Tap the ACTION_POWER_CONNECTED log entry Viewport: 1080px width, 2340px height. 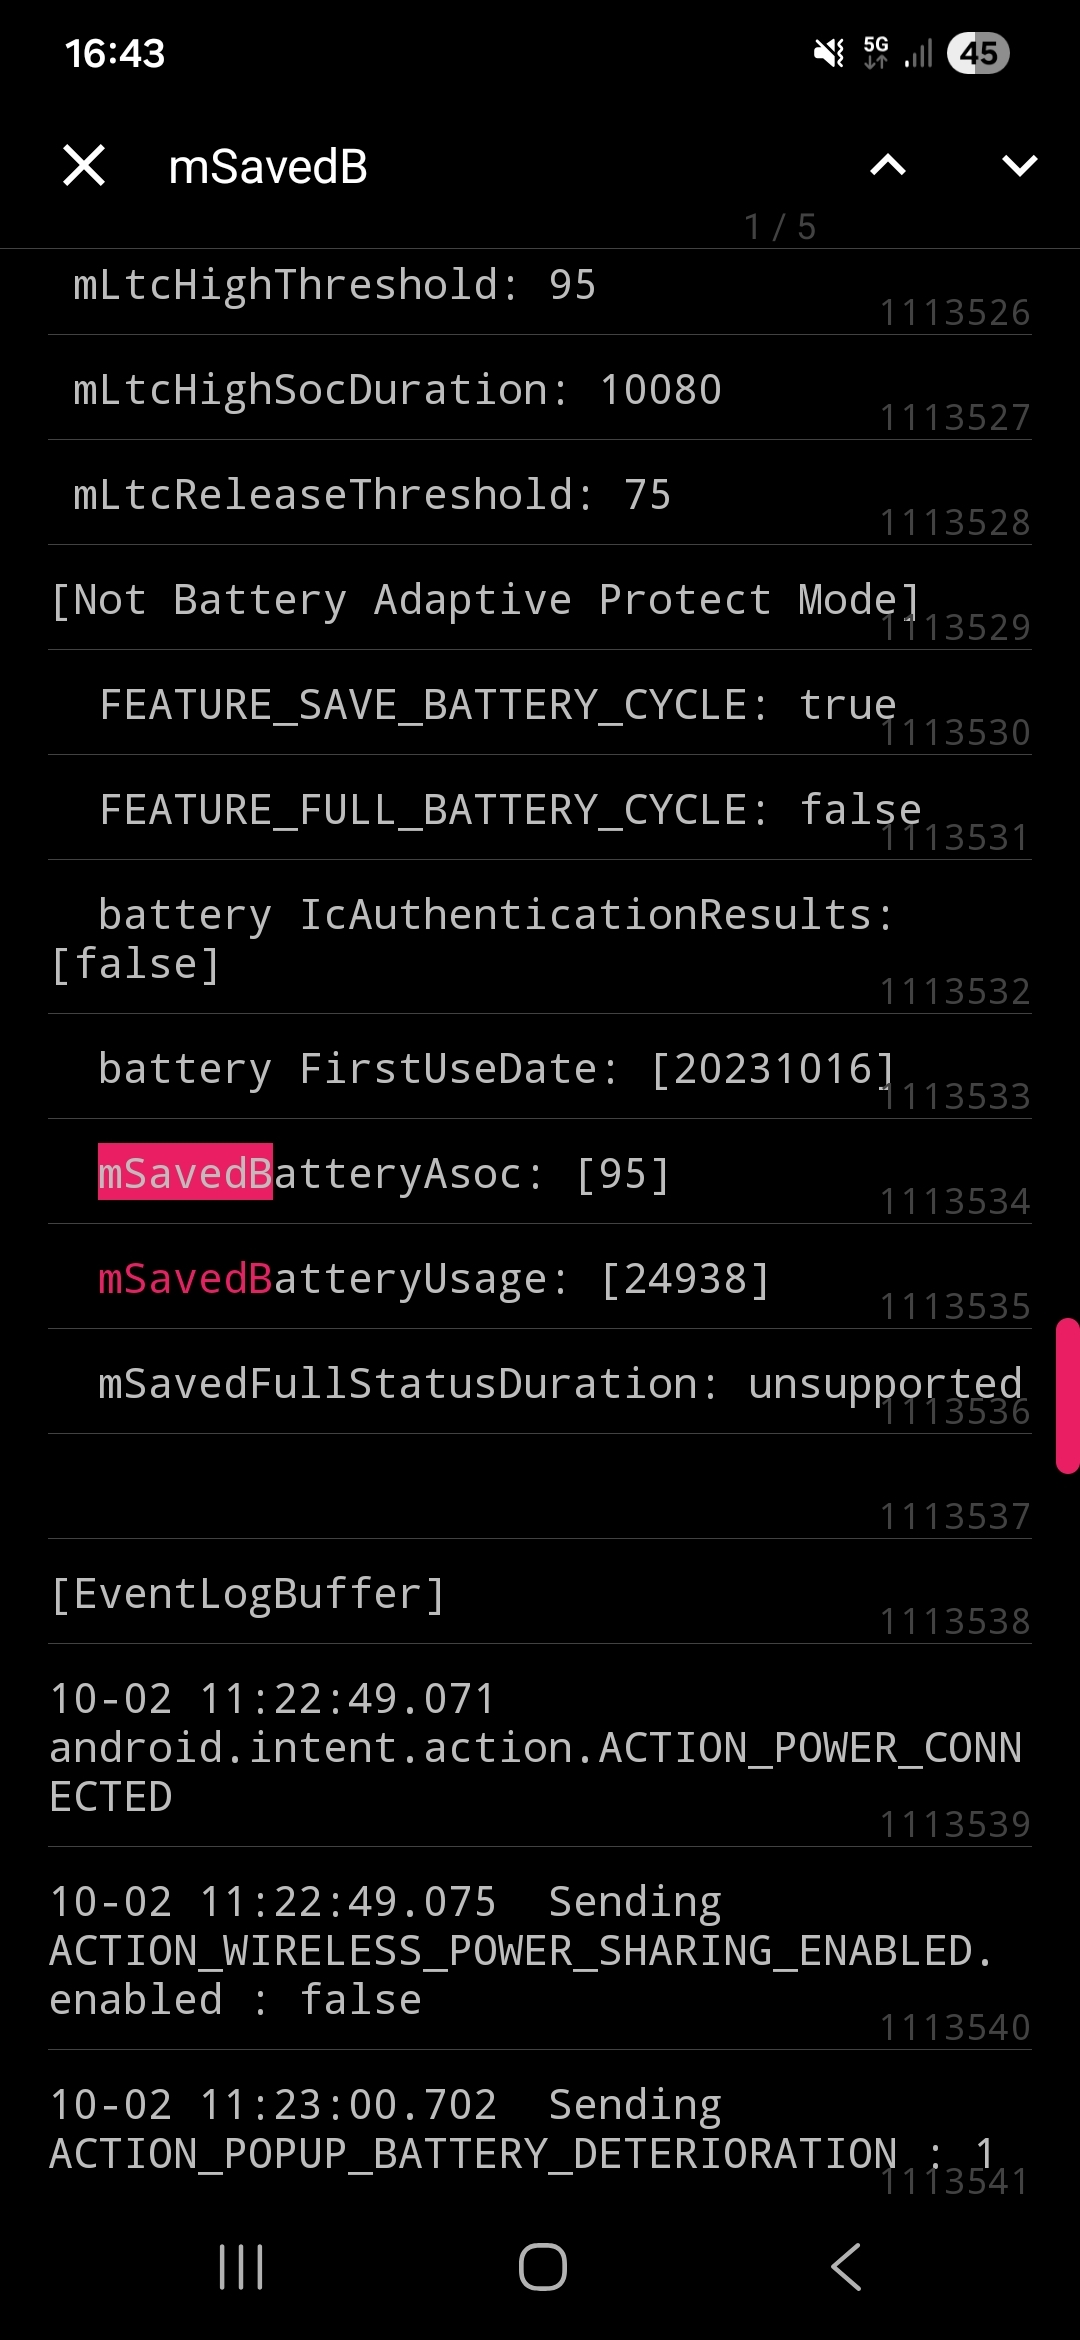coord(535,1747)
